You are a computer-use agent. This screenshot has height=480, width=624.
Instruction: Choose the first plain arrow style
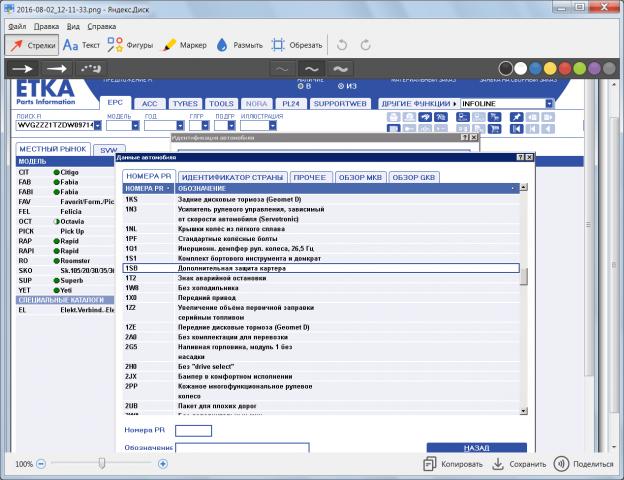tap(22, 69)
